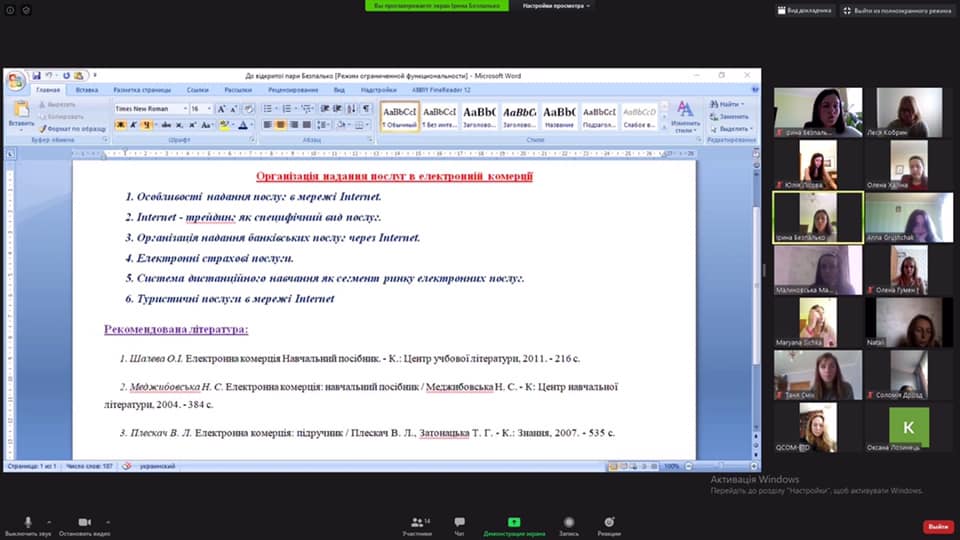960x540 pixels.
Task: Click the Replace (Заменить) button
Action: [x=729, y=116]
